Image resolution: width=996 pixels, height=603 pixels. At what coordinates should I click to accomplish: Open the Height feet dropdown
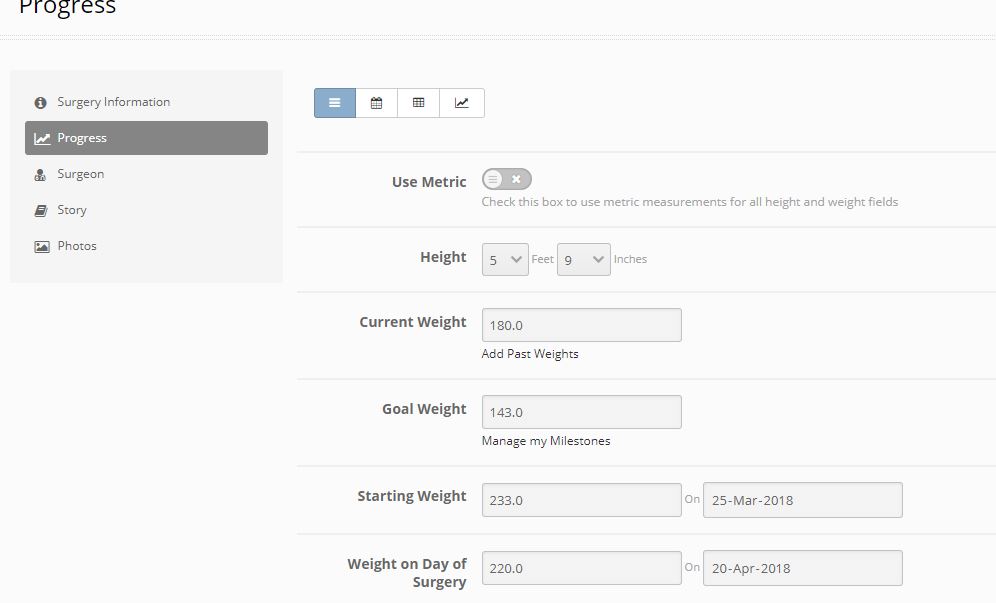[505, 259]
